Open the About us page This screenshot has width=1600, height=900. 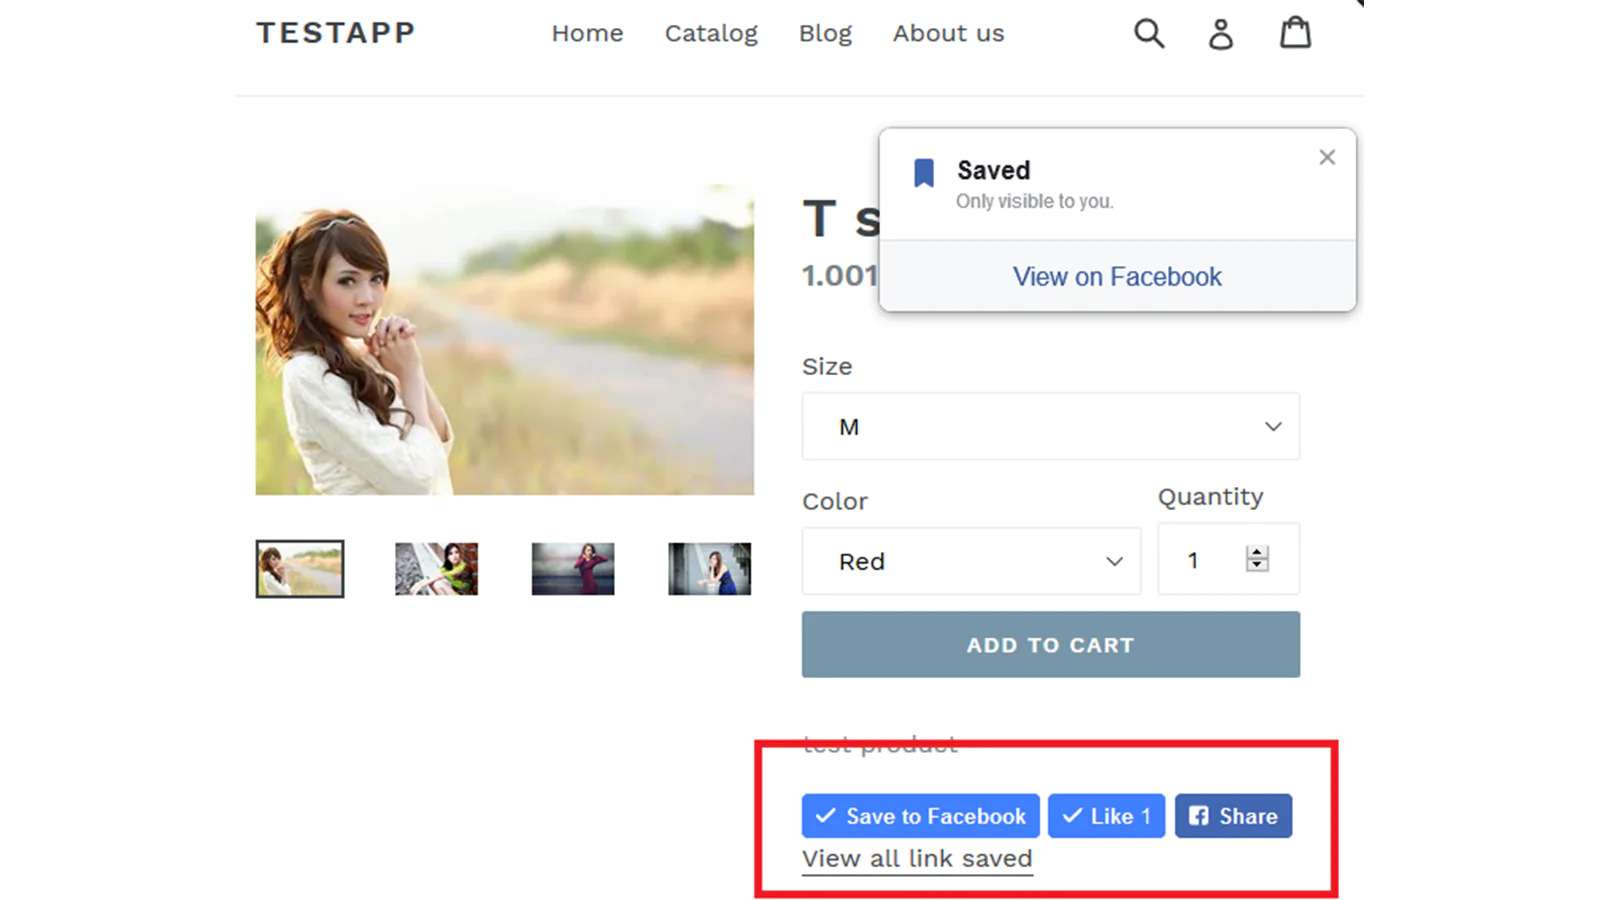(948, 33)
